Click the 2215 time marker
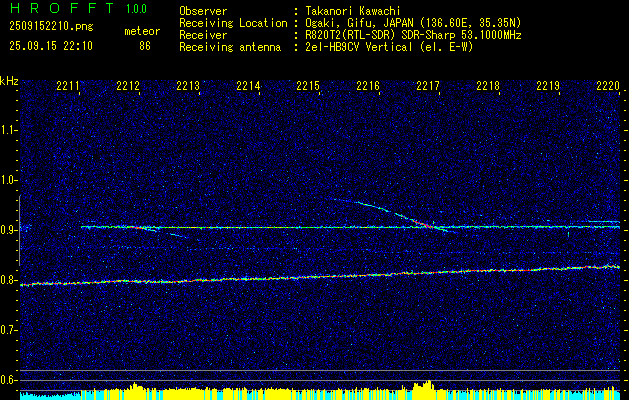Image resolution: width=629 pixels, height=400 pixels. point(308,86)
